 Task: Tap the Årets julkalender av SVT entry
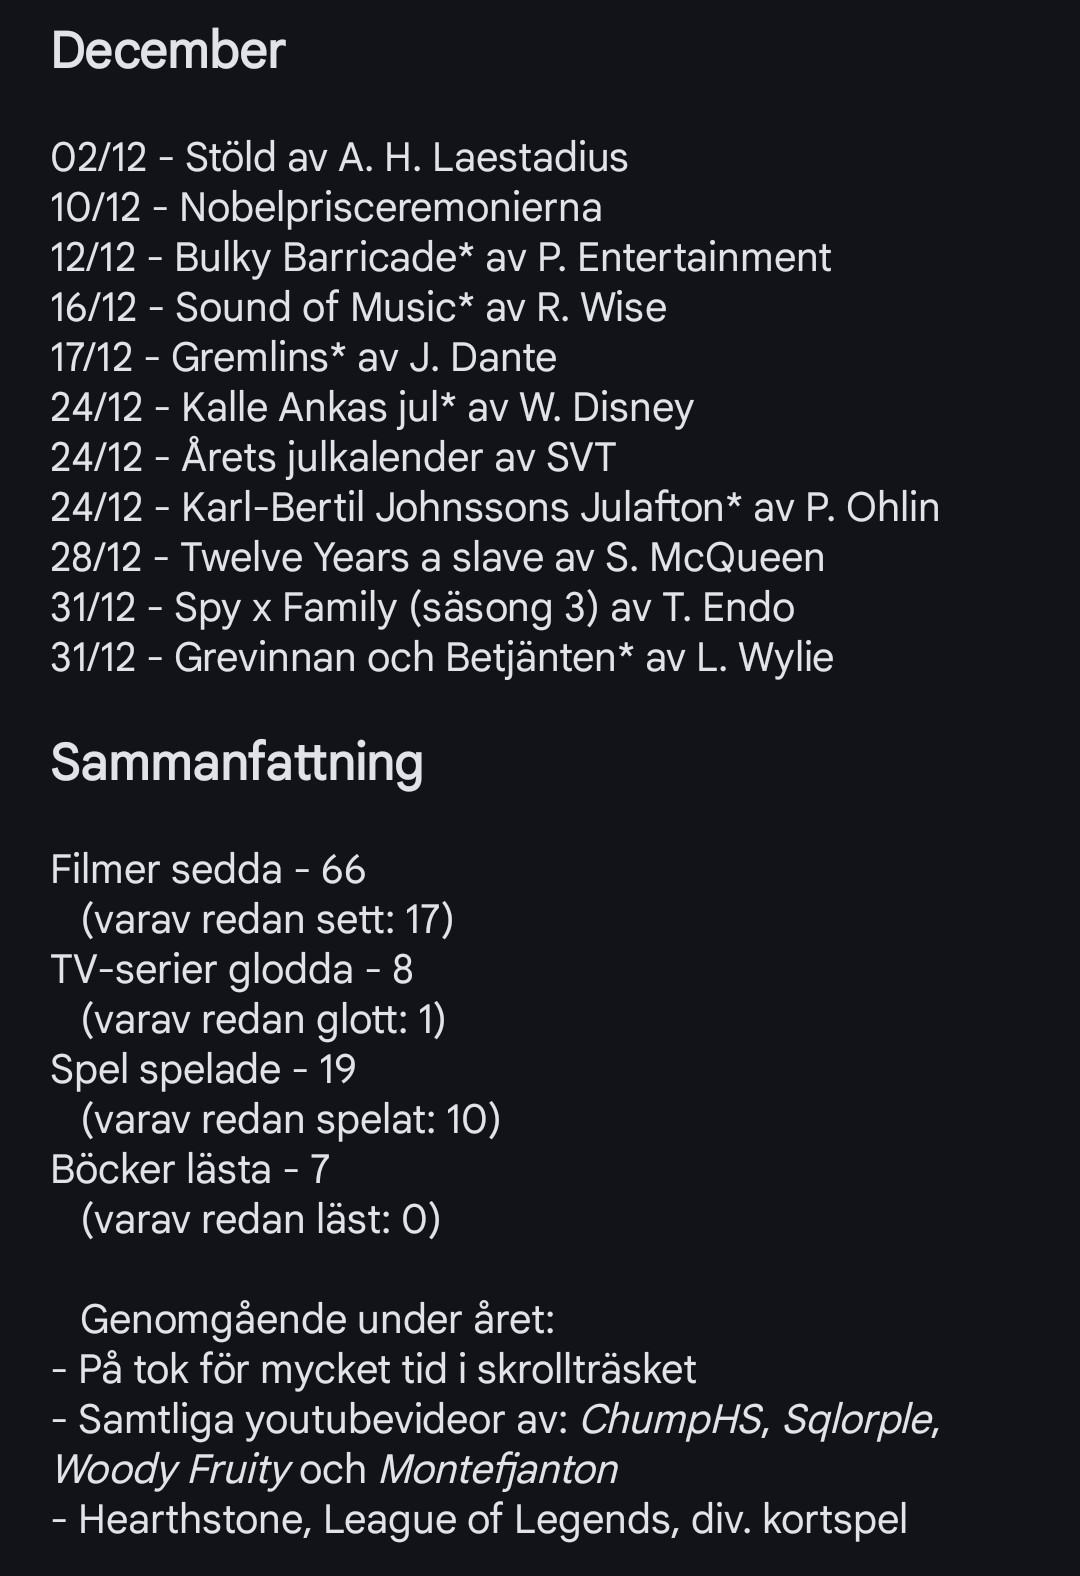332,458
